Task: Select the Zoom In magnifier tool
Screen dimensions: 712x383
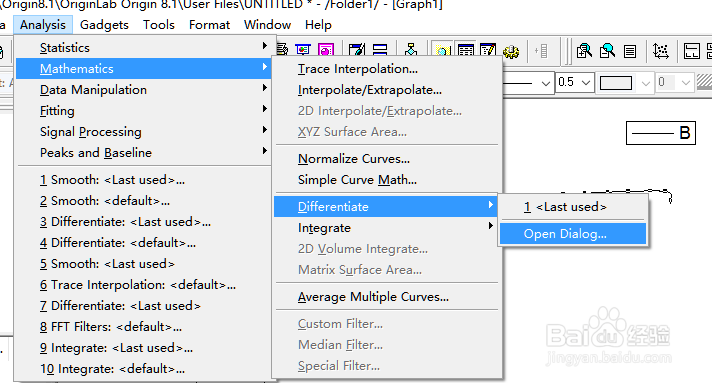Action: [x=584, y=51]
